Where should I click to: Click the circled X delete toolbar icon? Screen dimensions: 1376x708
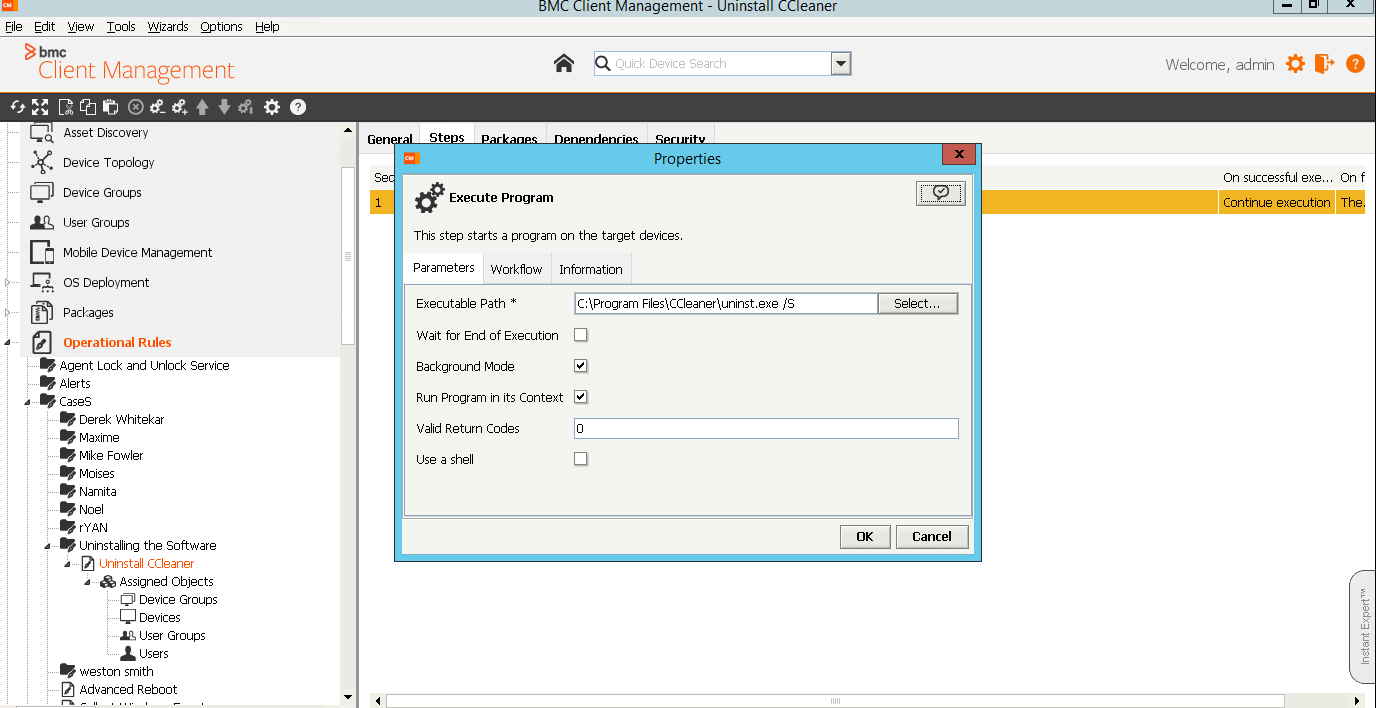pyautogui.click(x=136, y=107)
